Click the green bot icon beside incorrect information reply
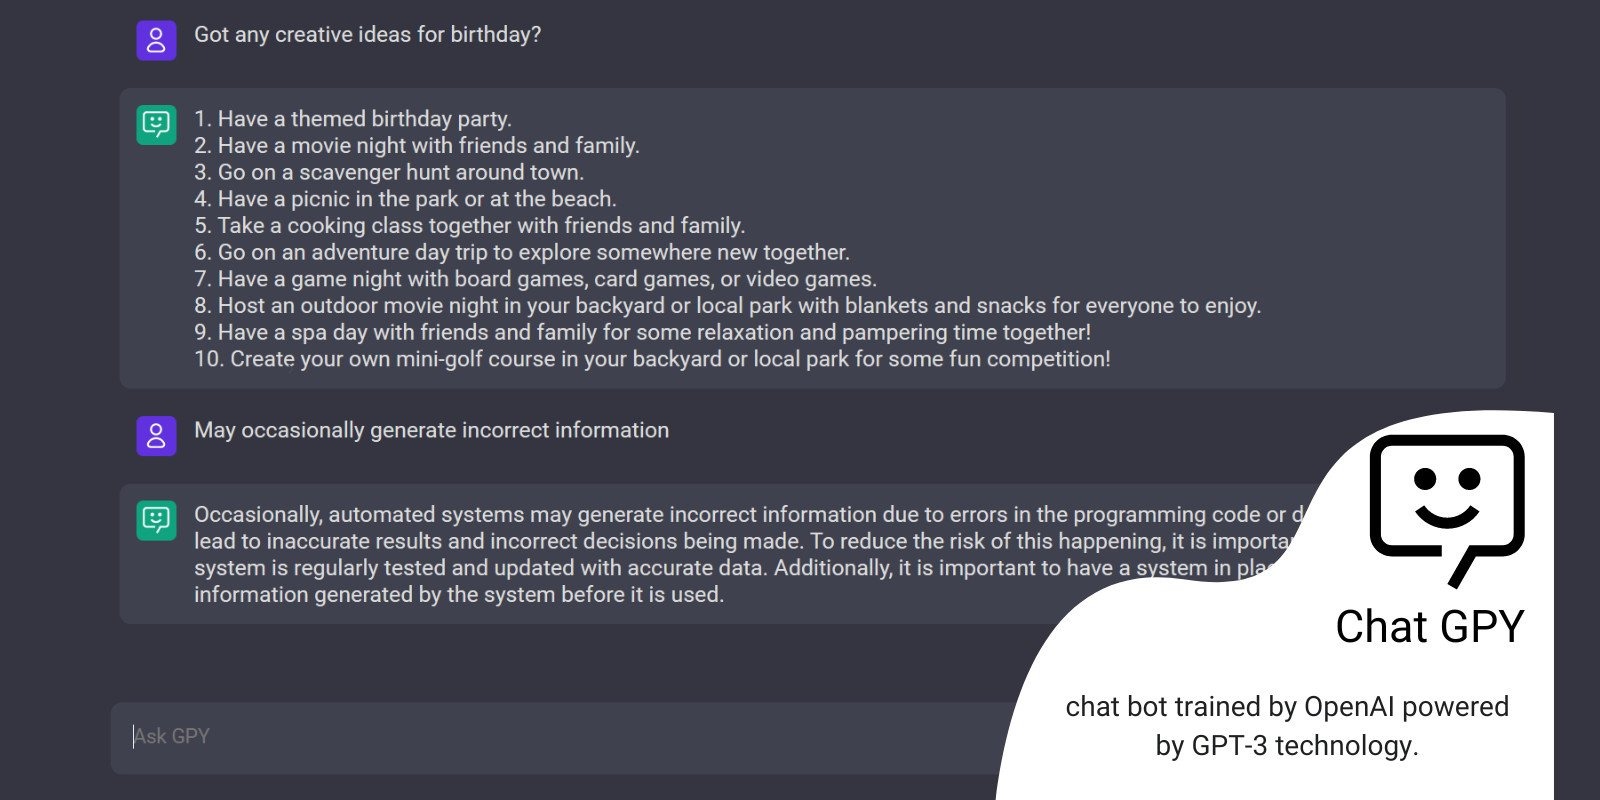Viewport: 1600px width, 800px height. pyautogui.click(x=156, y=520)
